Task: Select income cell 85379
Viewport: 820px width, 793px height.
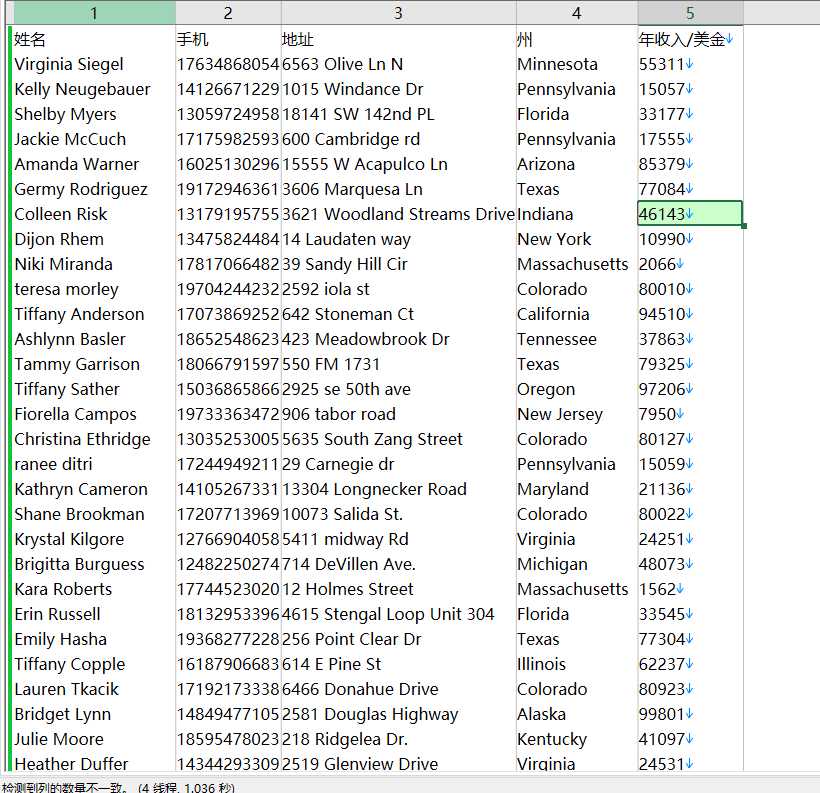Action: pyautogui.click(x=690, y=164)
